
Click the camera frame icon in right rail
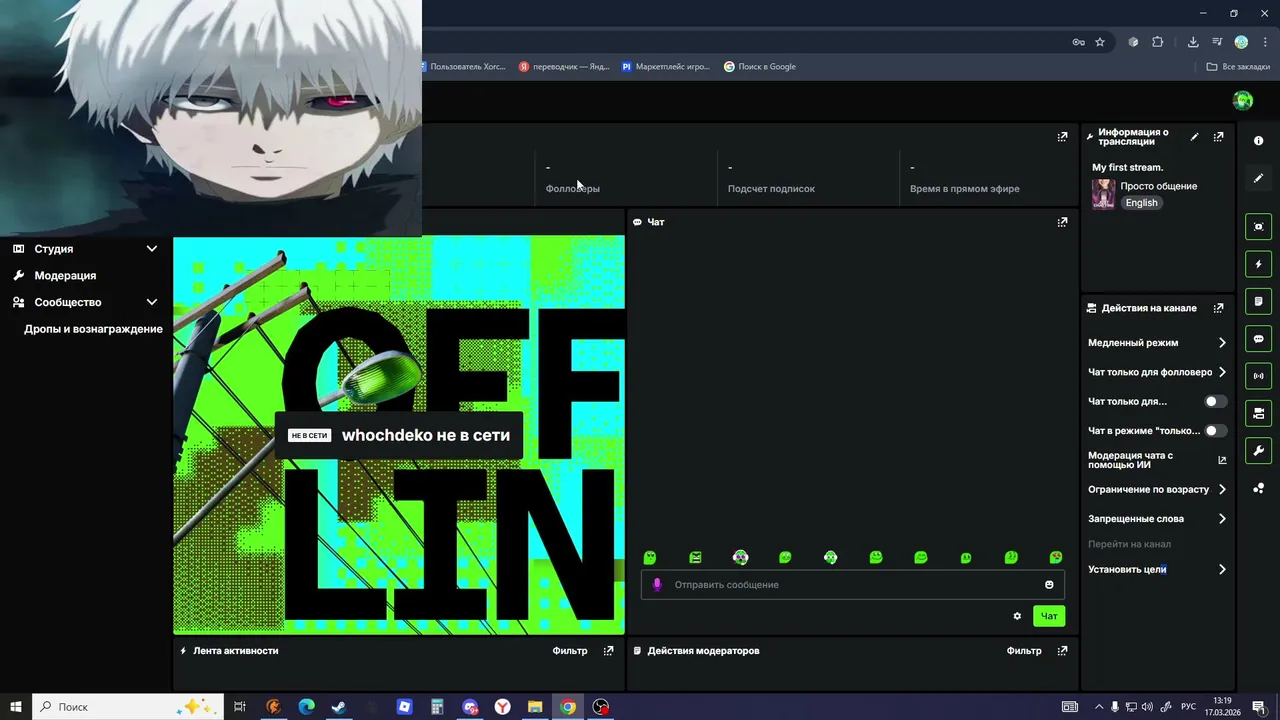(x=1258, y=227)
